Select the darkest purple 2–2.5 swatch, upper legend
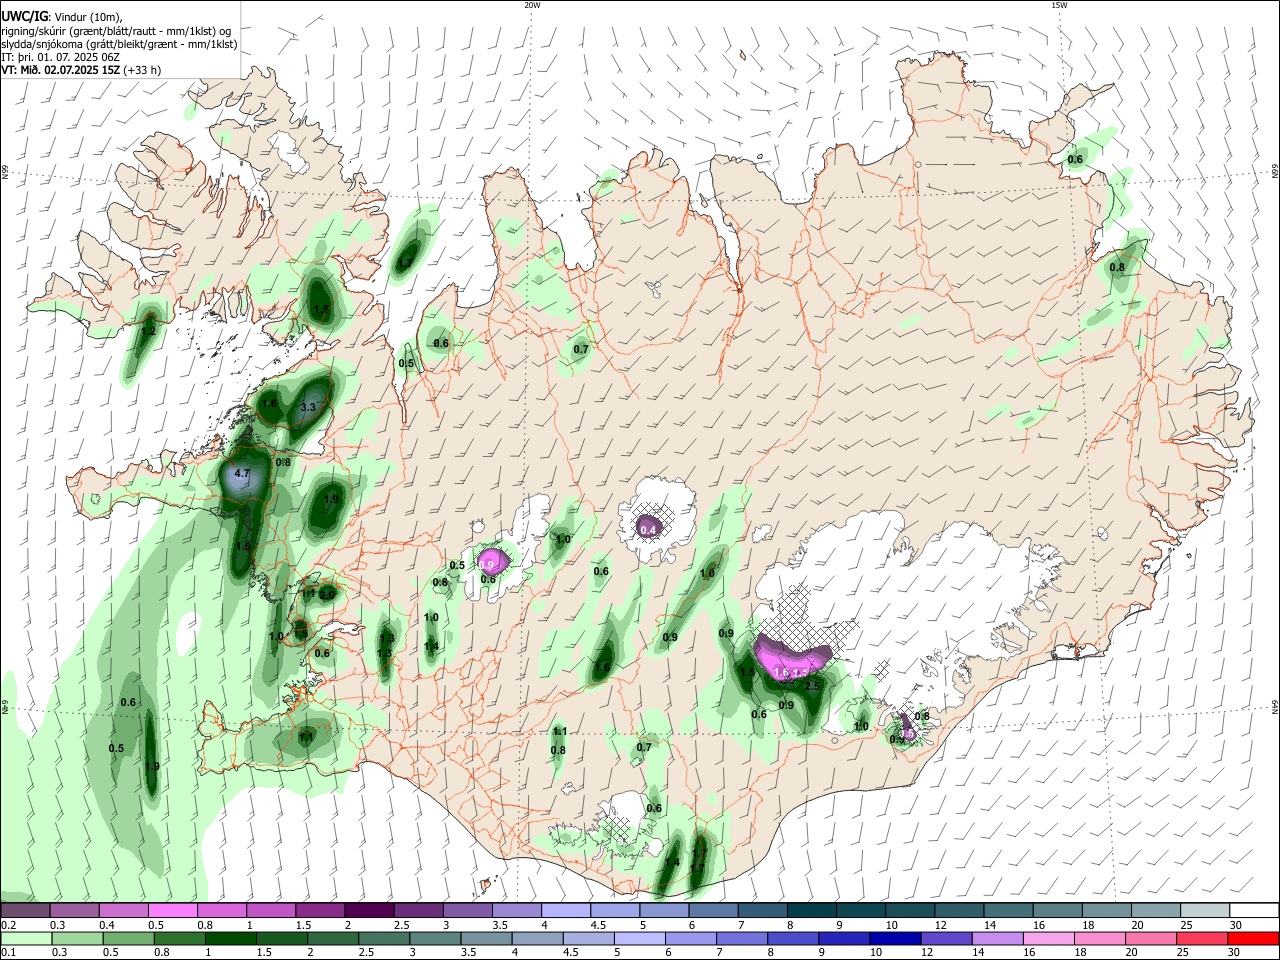This screenshot has width=1280, height=960. point(368,910)
